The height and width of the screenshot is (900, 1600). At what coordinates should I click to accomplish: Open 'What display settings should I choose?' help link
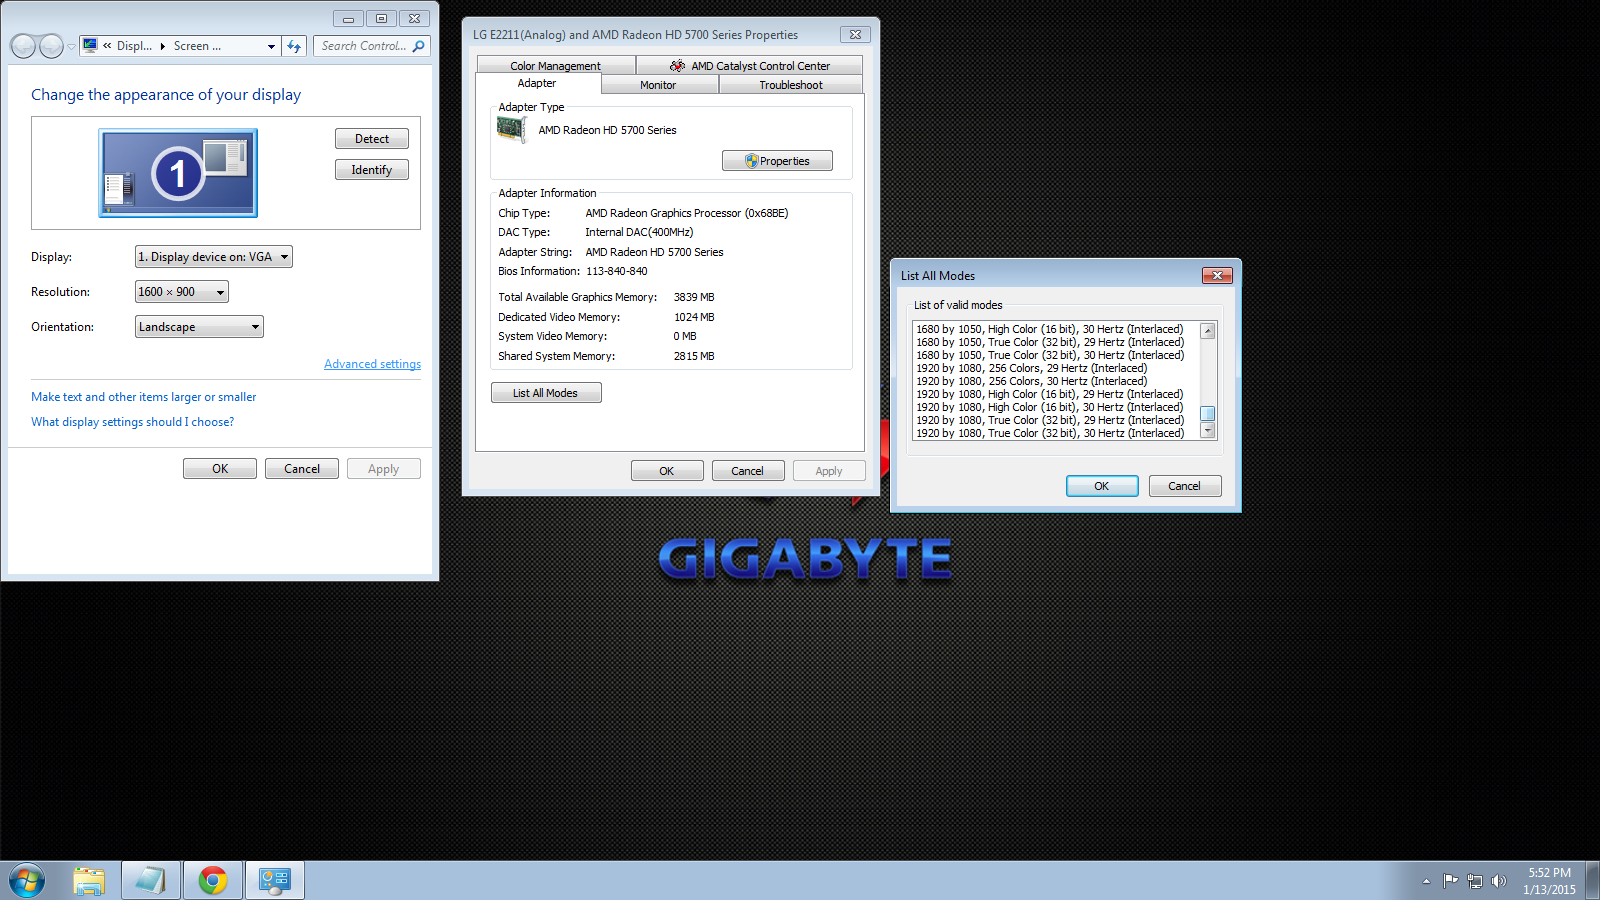[x=133, y=422]
